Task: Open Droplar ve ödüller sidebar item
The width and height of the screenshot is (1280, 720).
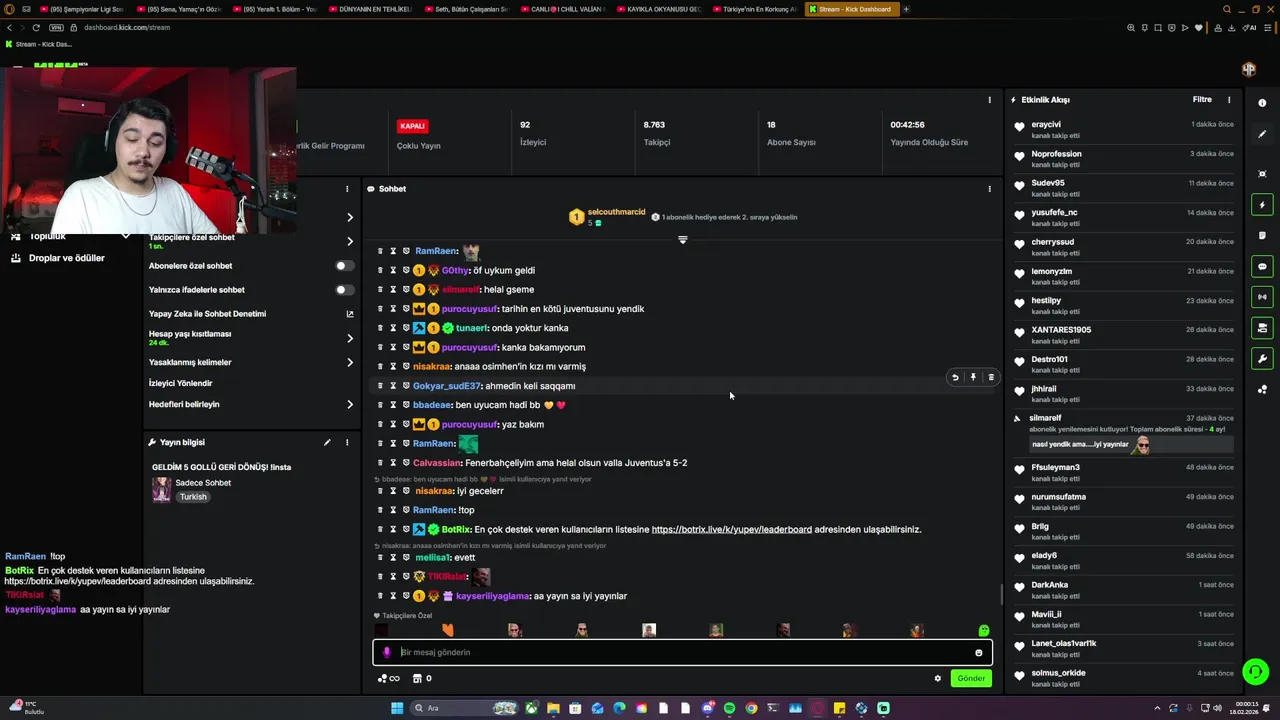Action: (x=66, y=258)
